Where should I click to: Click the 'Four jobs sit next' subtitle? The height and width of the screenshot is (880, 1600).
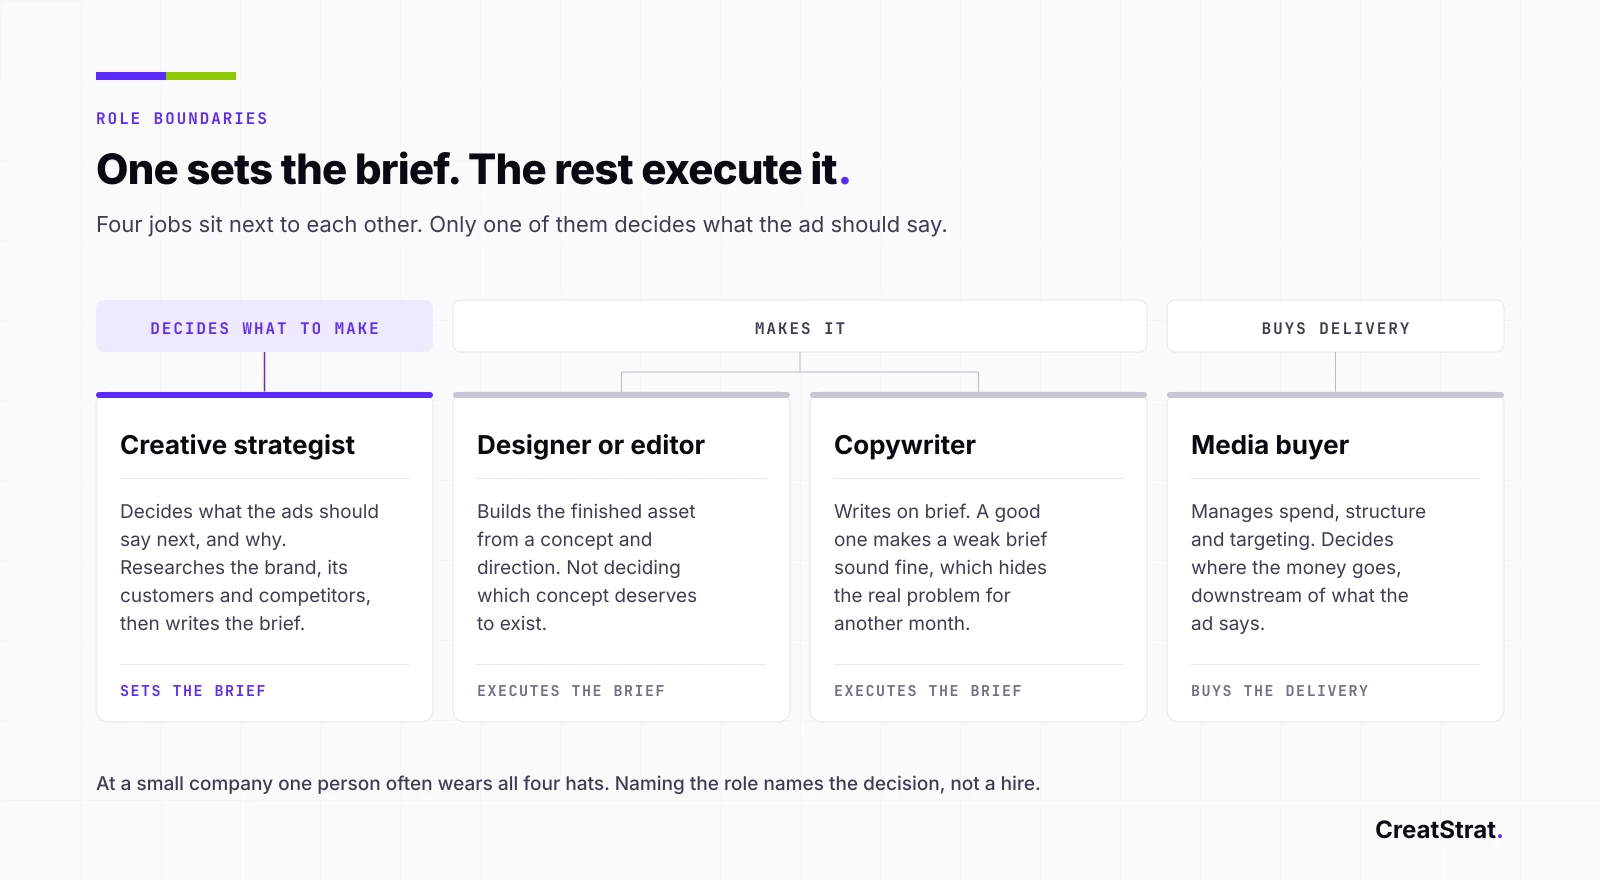(x=521, y=225)
